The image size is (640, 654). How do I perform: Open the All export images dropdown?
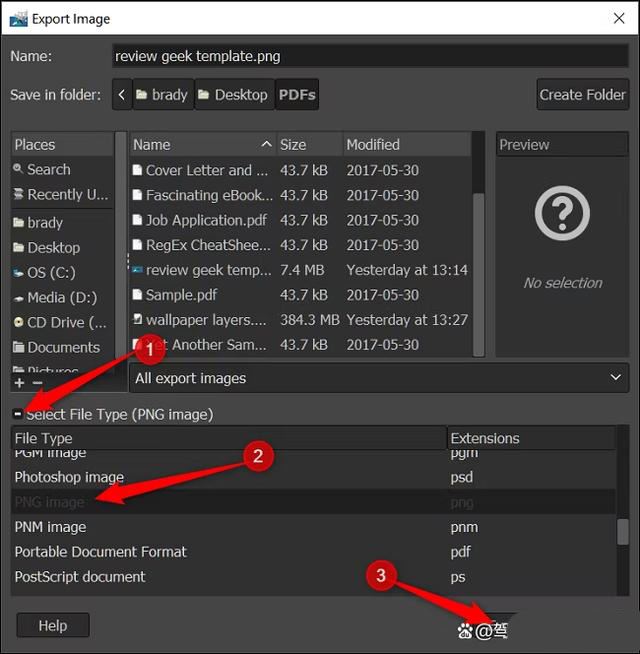379,378
